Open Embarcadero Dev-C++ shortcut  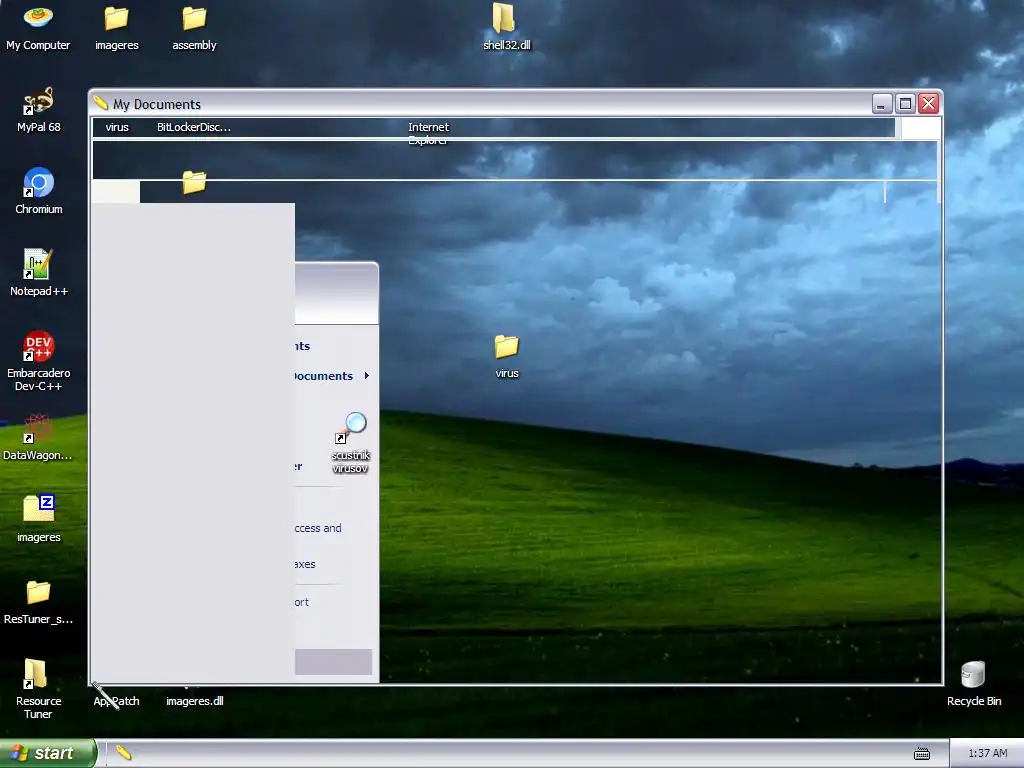(39, 361)
